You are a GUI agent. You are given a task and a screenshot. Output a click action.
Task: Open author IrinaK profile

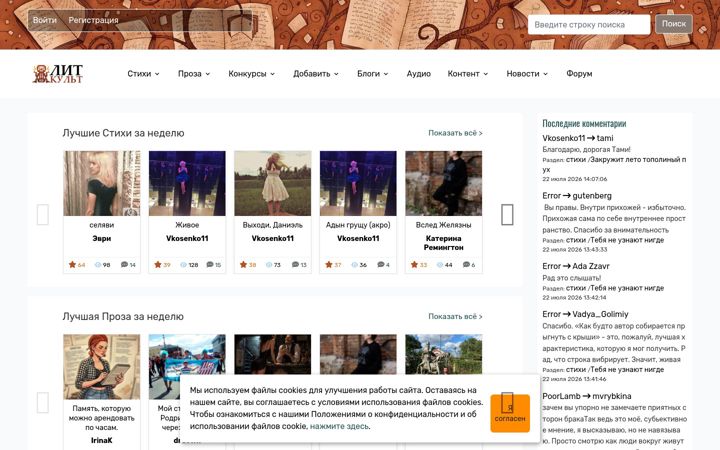coord(101,440)
